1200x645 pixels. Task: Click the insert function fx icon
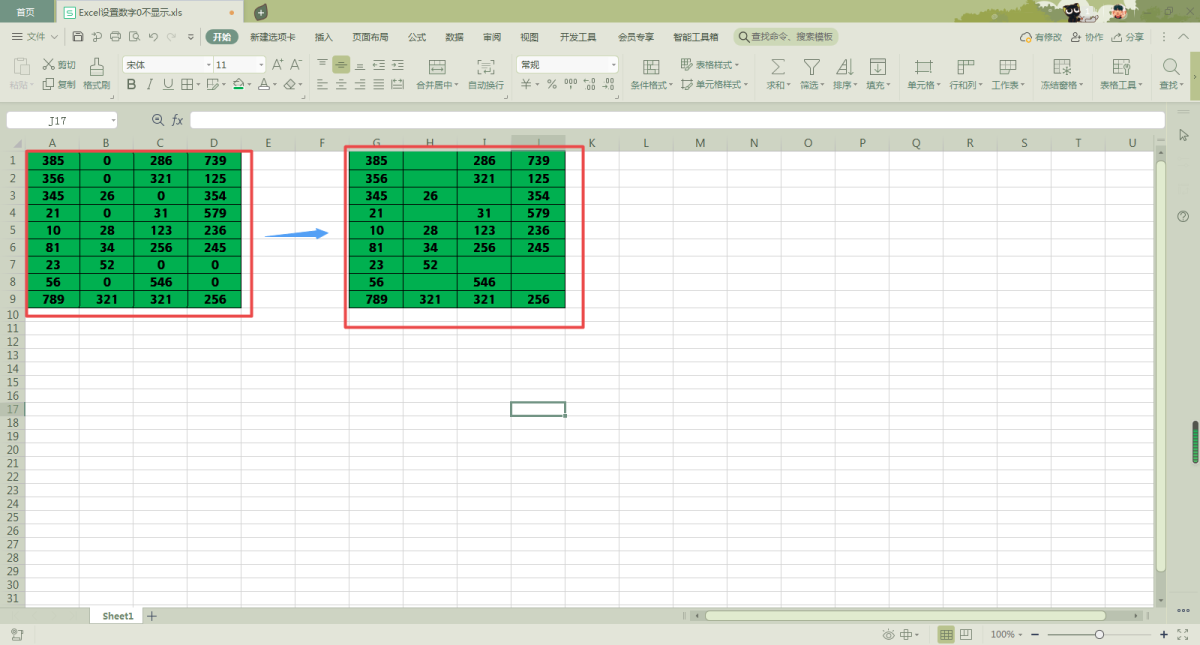(x=177, y=120)
